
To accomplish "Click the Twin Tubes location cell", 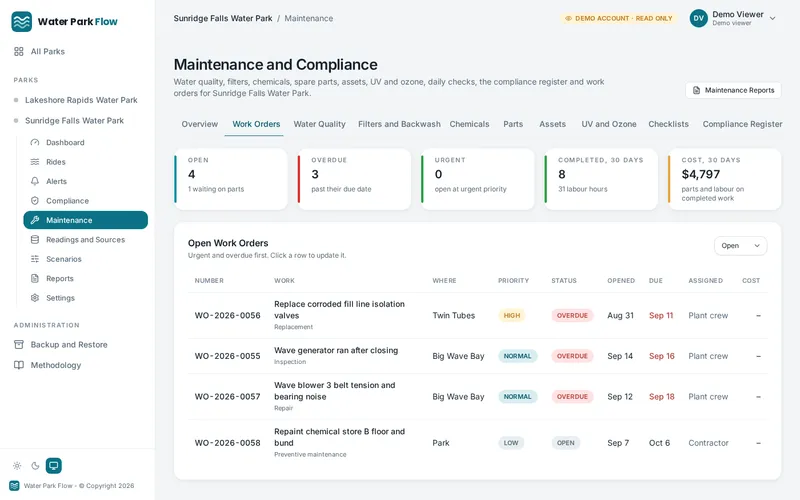I will [454, 315].
